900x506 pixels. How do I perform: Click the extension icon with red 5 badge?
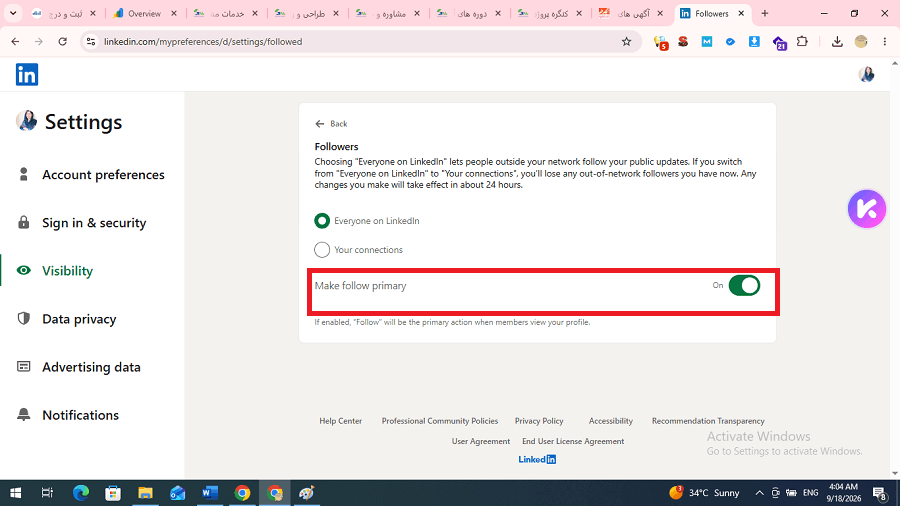661,42
